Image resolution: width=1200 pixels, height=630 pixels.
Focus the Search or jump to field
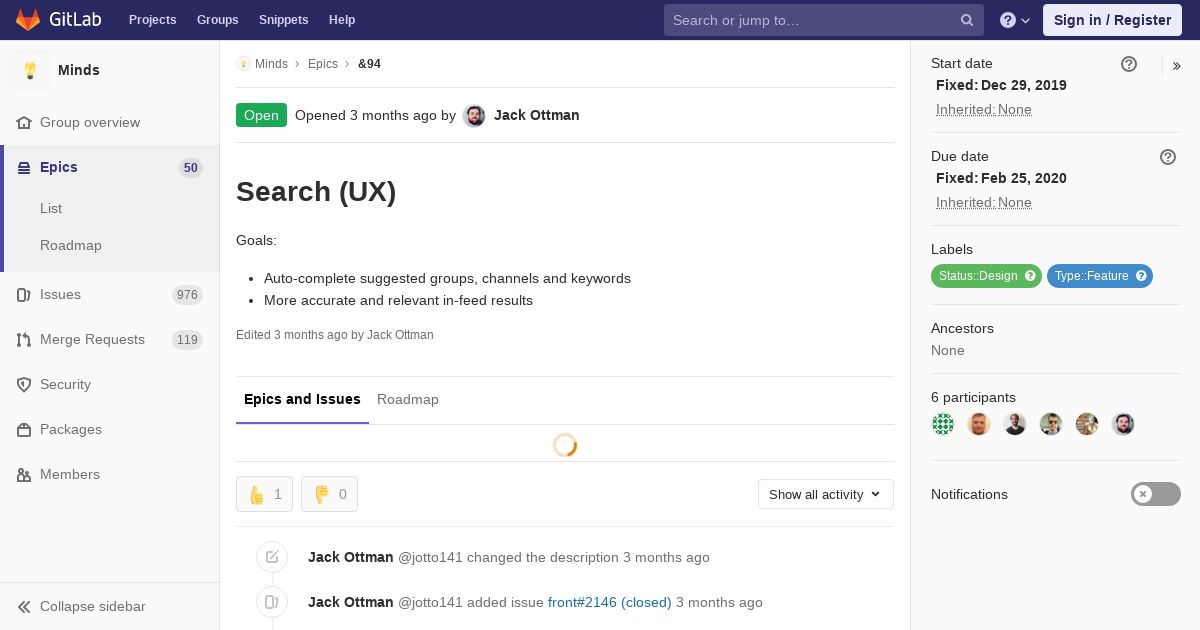pos(812,20)
